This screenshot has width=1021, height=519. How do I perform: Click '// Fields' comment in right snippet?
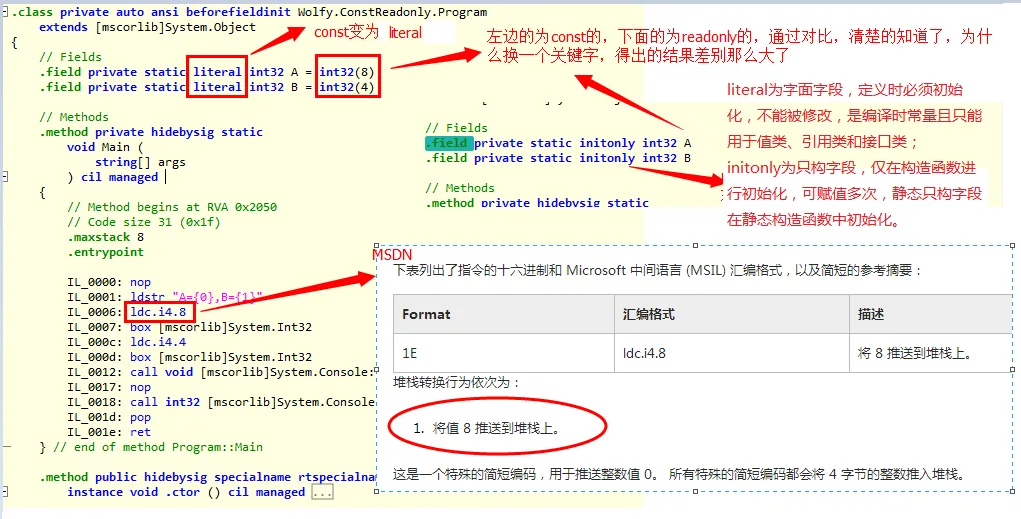(x=456, y=128)
